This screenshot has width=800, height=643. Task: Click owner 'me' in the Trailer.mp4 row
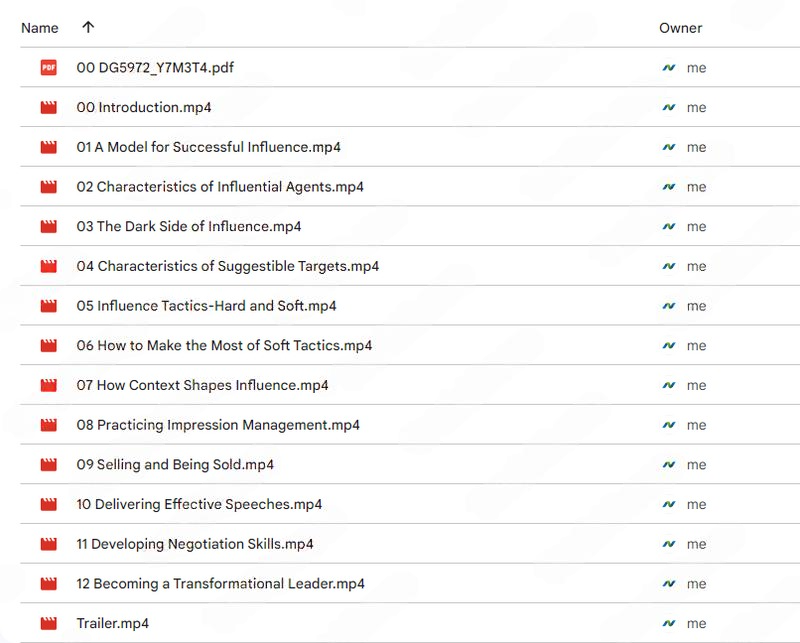point(696,624)
